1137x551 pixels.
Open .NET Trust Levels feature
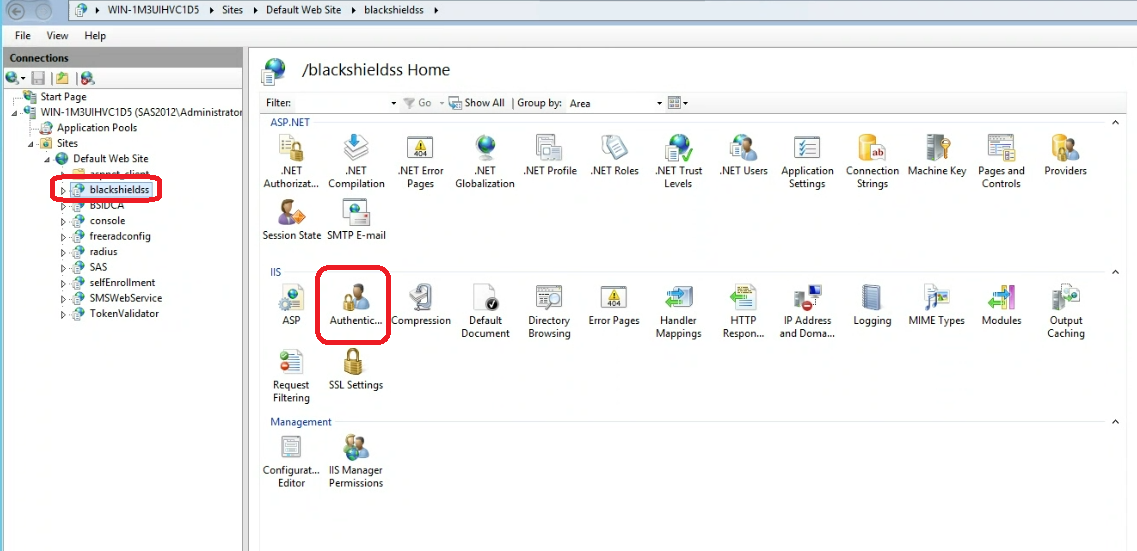pyautogui.click(x=679, y=162)
